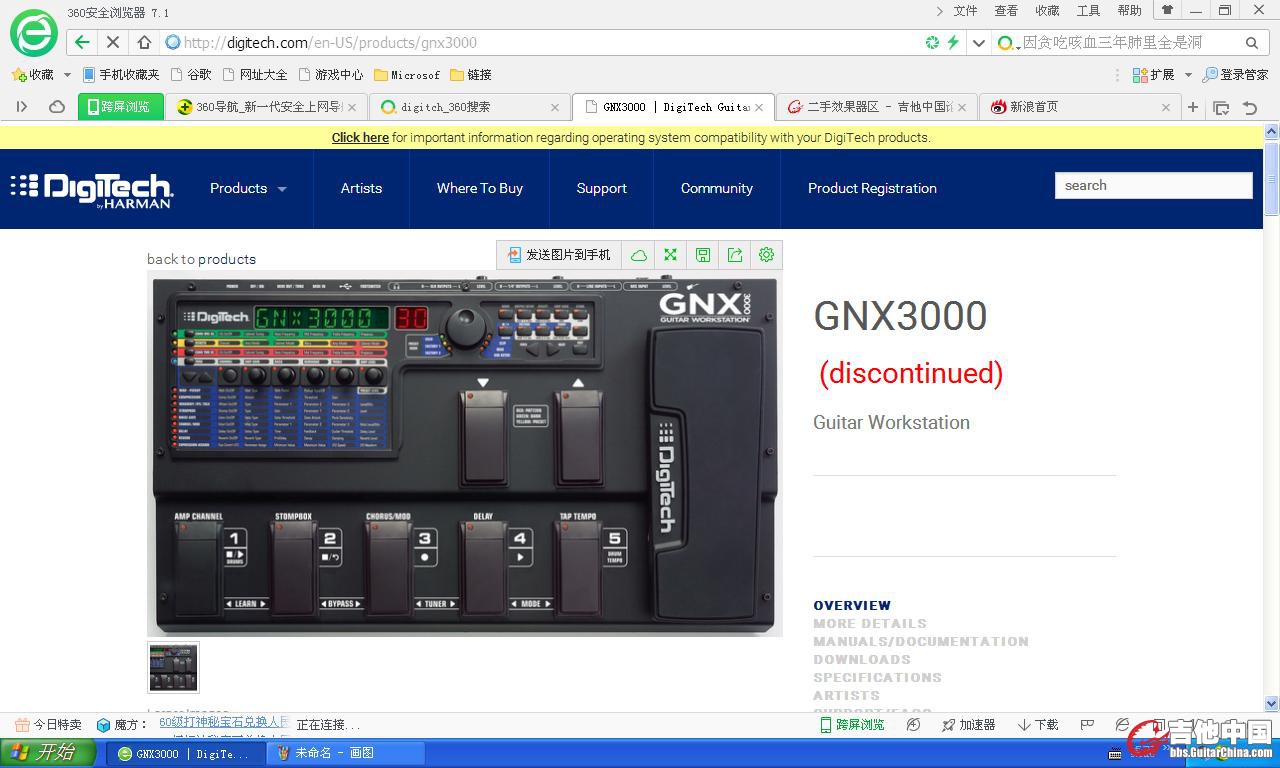1280x768 pixels.
Task: Open the 收藏 menu in the menu bar
Action: coord(1047,11)
